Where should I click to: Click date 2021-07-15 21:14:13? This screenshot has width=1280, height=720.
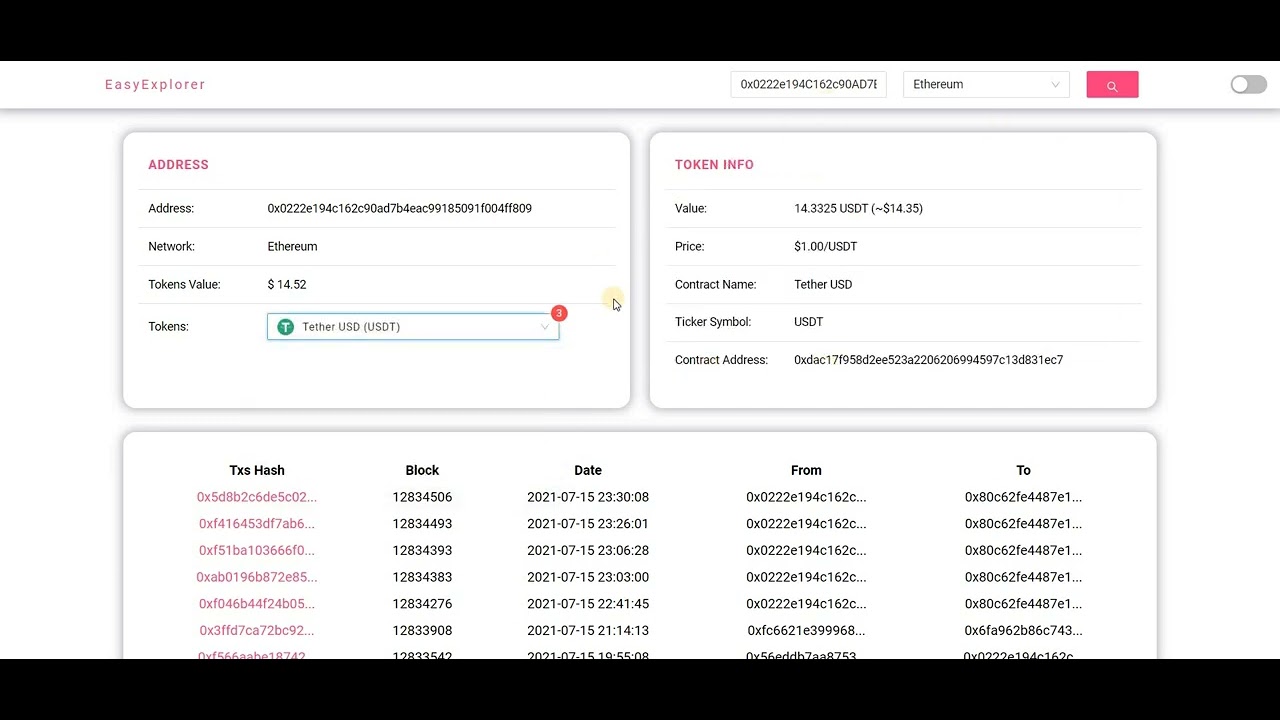pyautogui.click(x=588, y=631)
